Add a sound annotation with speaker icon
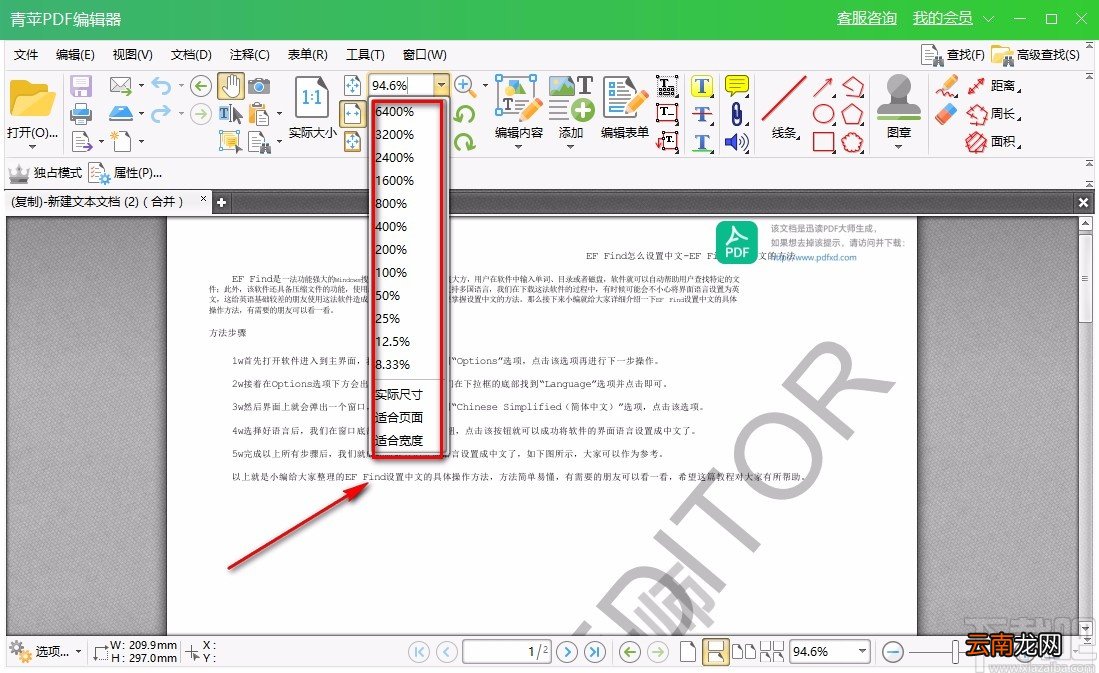This screenshot has height=673, width=1099. pos(736,142)
